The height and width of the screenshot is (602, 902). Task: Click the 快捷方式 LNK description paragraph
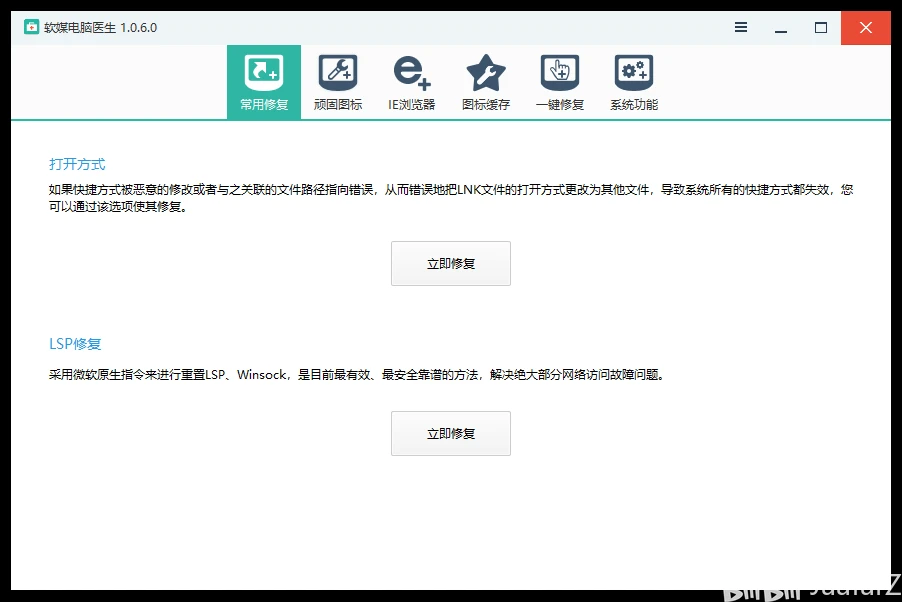point(451,198)
